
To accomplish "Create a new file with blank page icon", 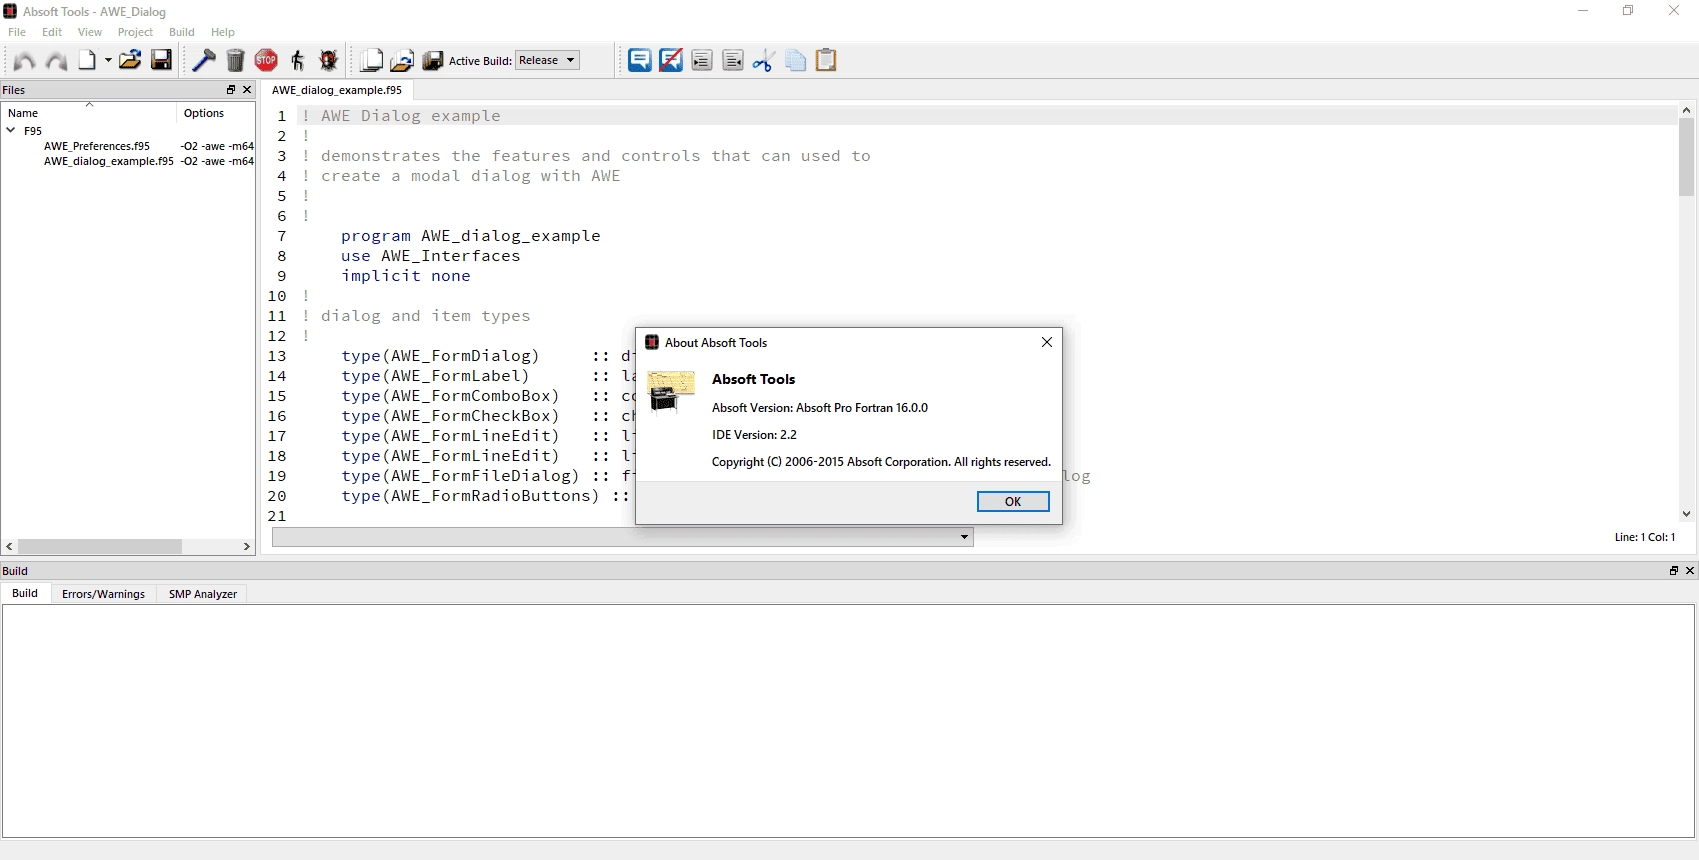I will (88, 60).
